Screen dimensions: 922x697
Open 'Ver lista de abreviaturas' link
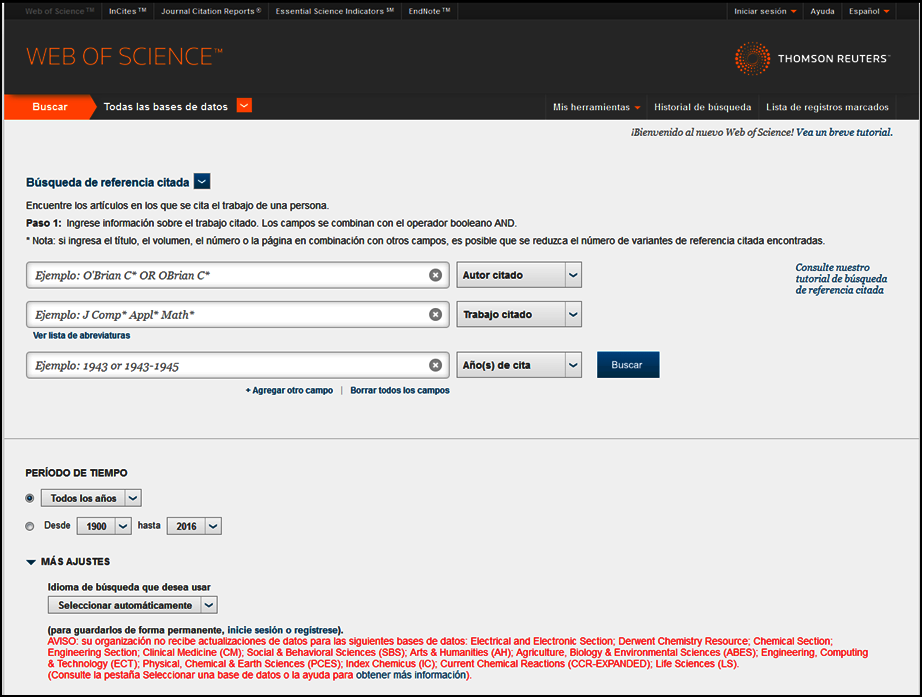coord(82,335)
